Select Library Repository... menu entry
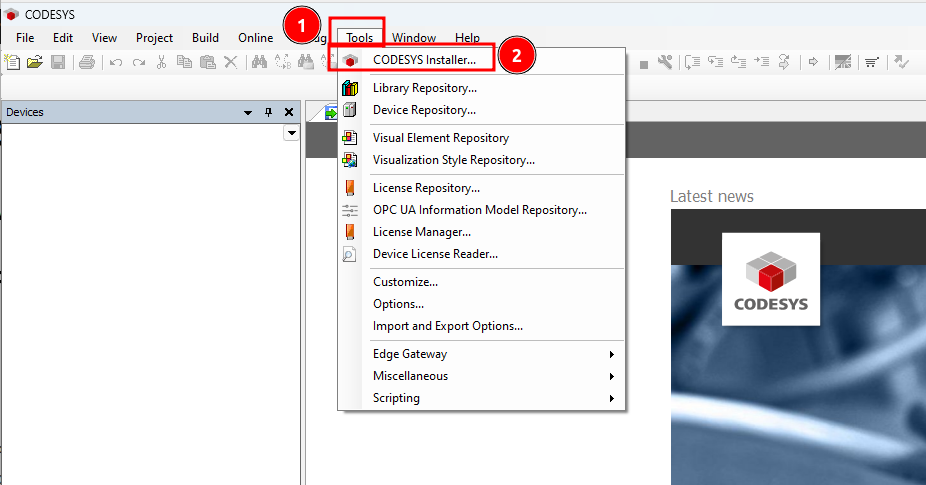This screenshot has height=485, width=926. [482, 88]
